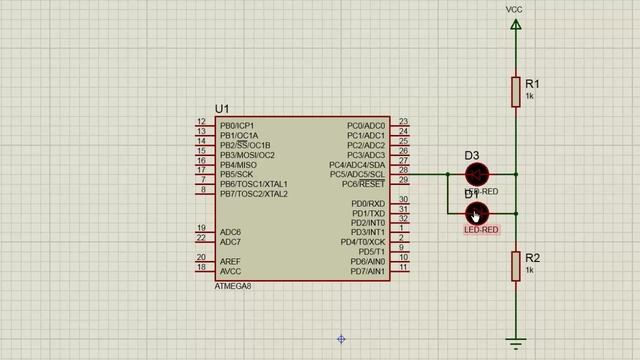Viewport: 640px width, 360px height.
Task: Click the PB6/TOSC1/XTAL1 pin label
Action: tap(254, 184)
